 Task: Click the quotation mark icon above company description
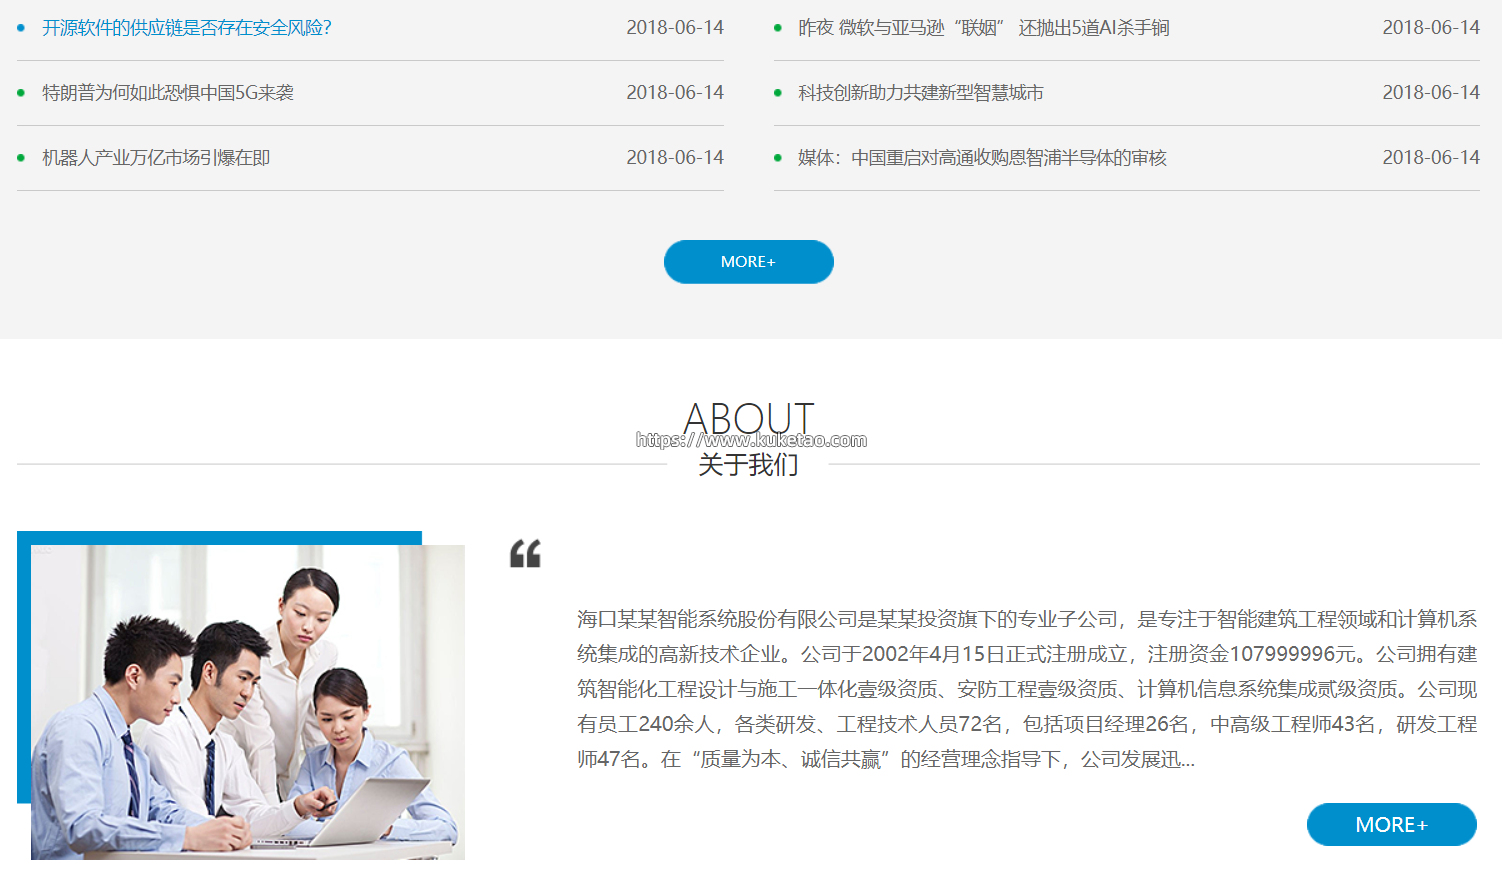coord(525,553)
